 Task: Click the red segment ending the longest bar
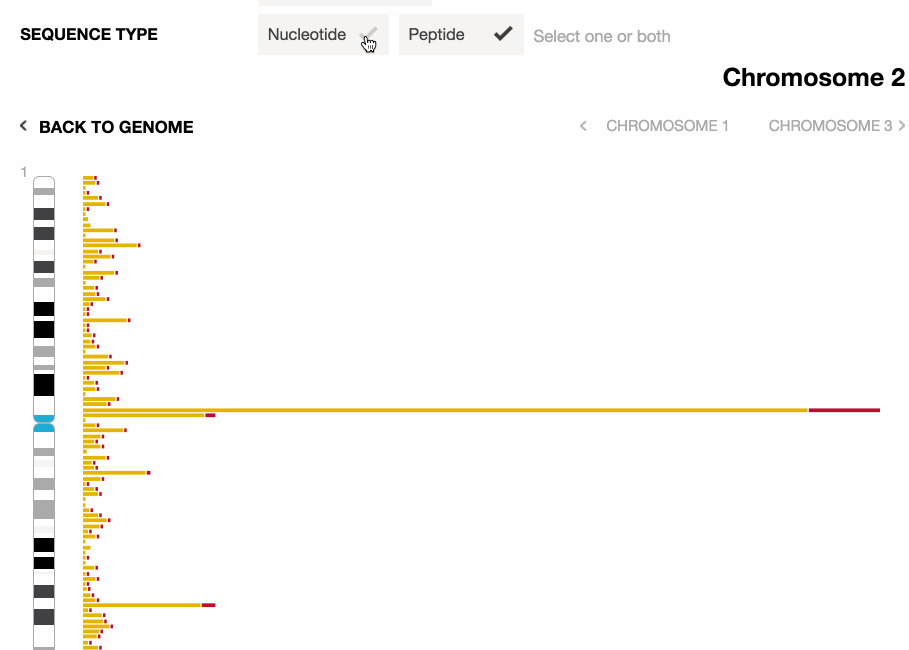point(844,410)
